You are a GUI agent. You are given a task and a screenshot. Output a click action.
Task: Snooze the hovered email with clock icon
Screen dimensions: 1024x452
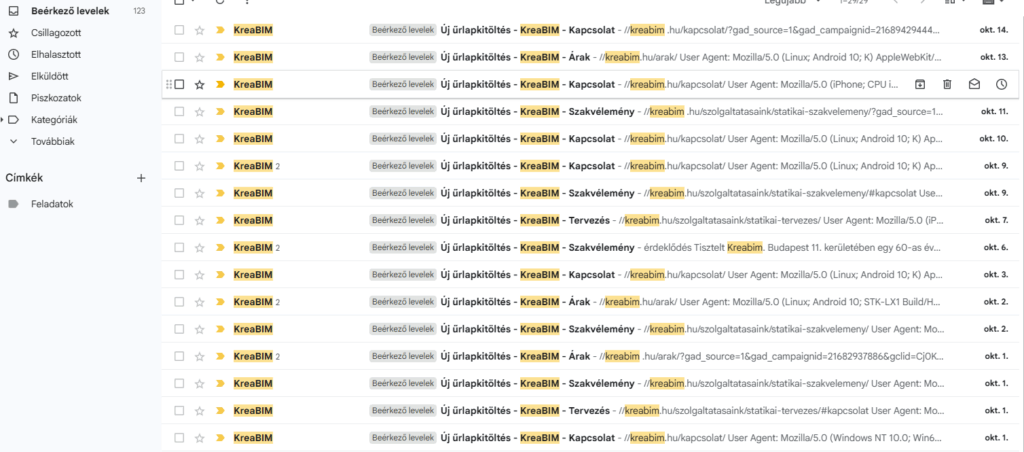tap(1001, 85)
